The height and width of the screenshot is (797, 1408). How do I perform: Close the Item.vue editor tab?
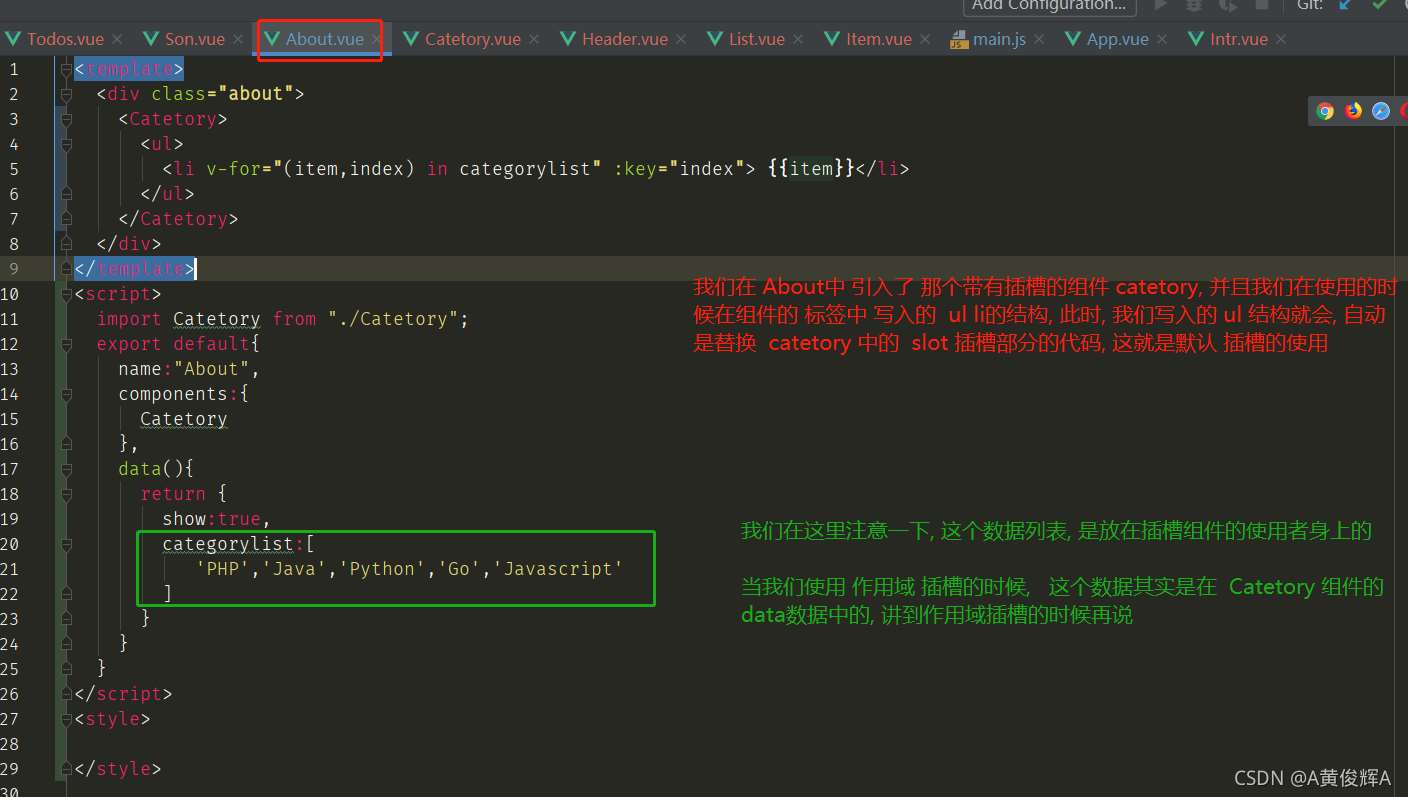point(925,39)
